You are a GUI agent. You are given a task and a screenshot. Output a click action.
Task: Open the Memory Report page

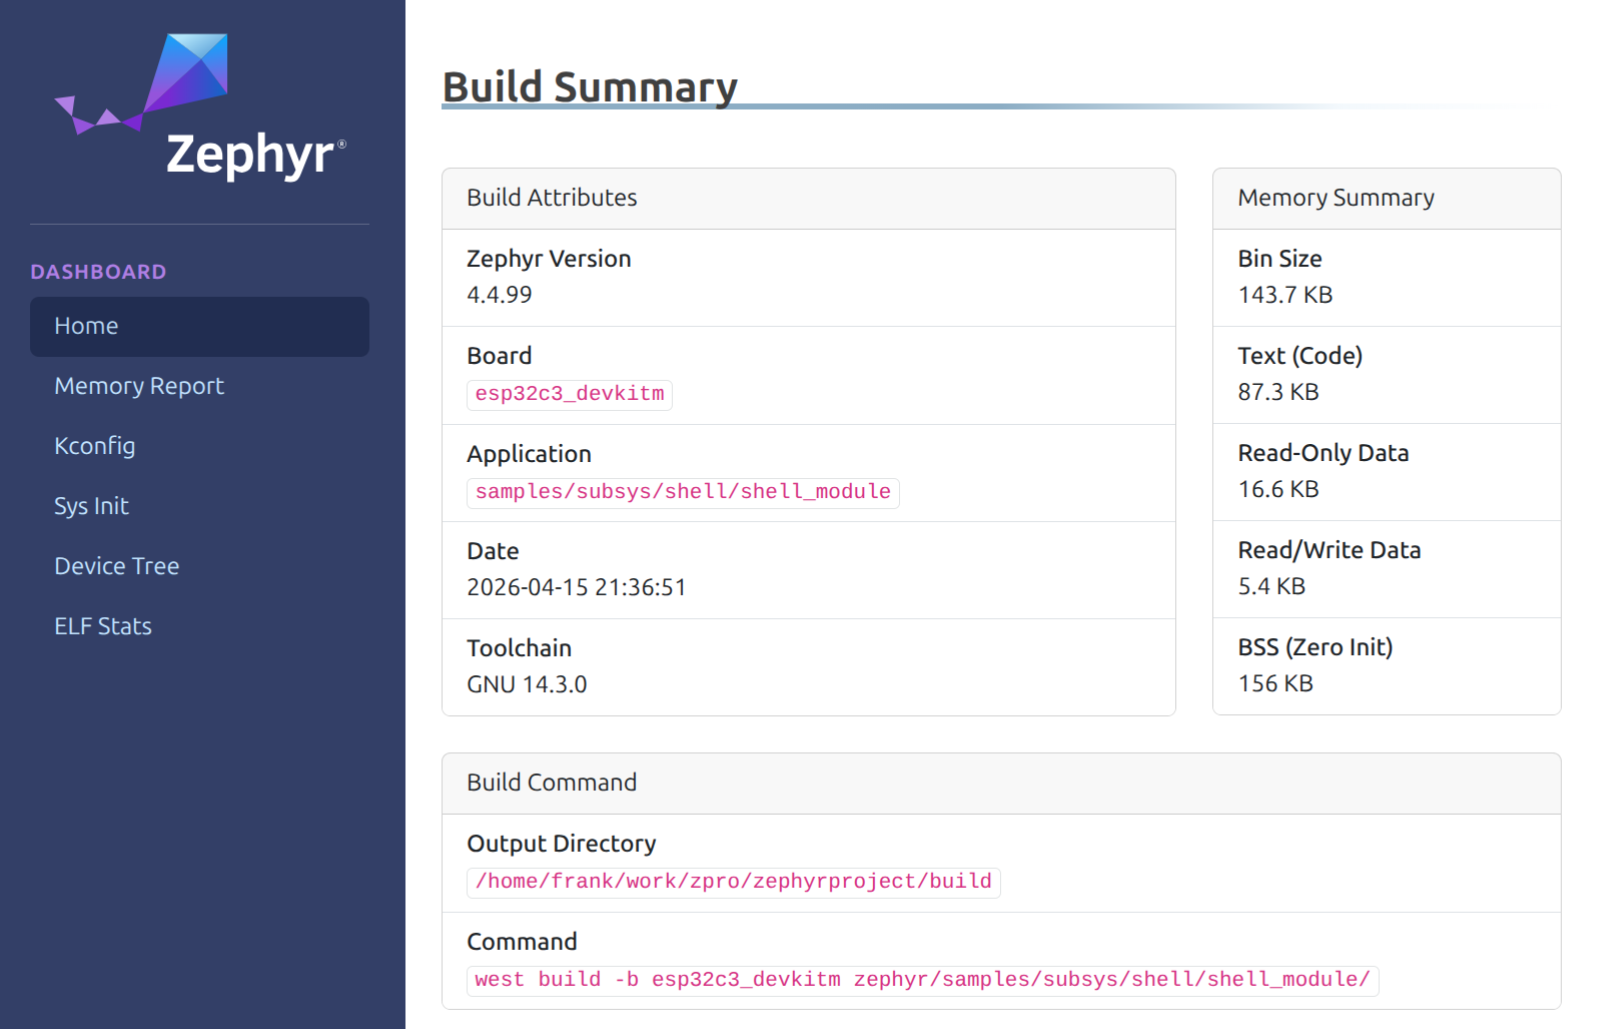click(x=139, y=386)
